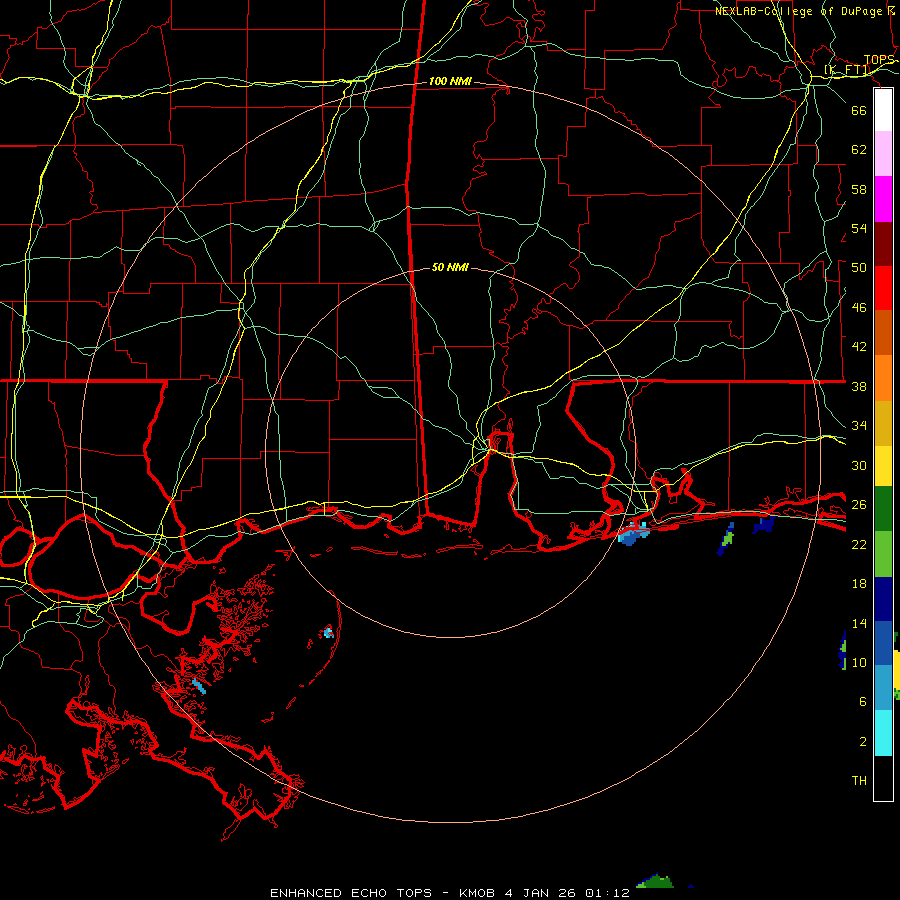
Task: Select the maroon legend color band
Action: (x=883, y=244)
